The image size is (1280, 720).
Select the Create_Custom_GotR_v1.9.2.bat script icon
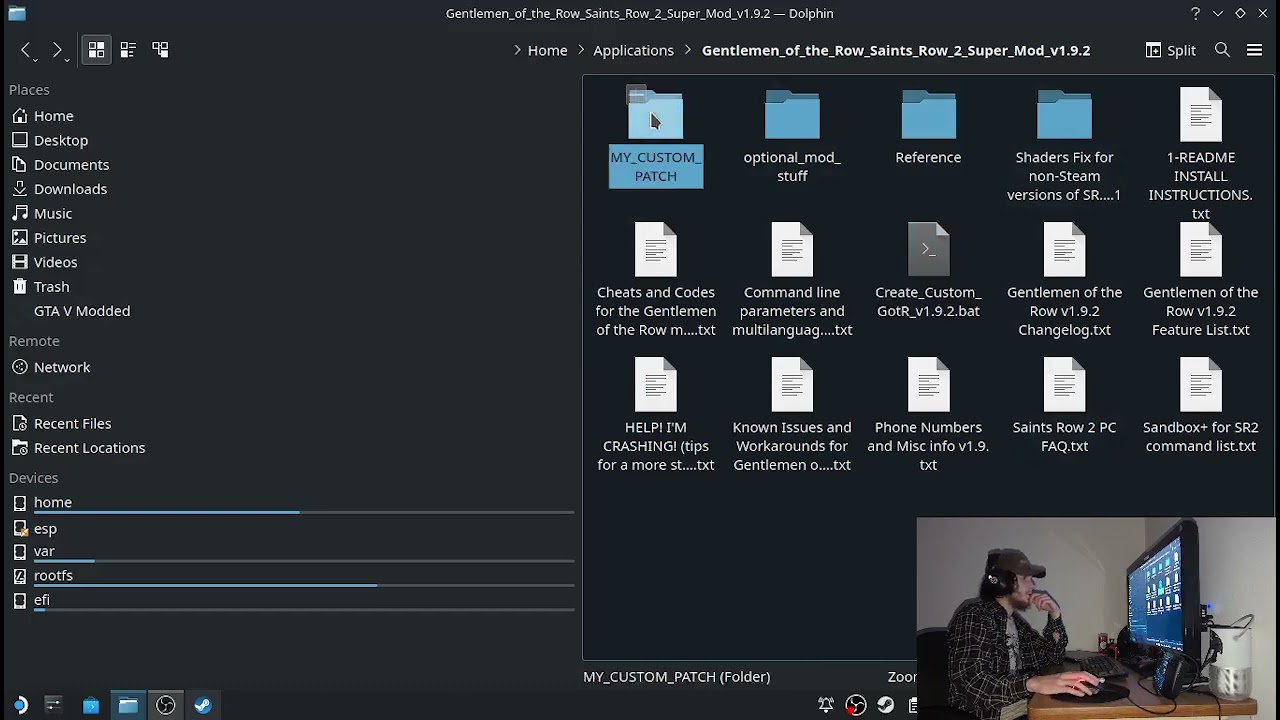point(928,249)
